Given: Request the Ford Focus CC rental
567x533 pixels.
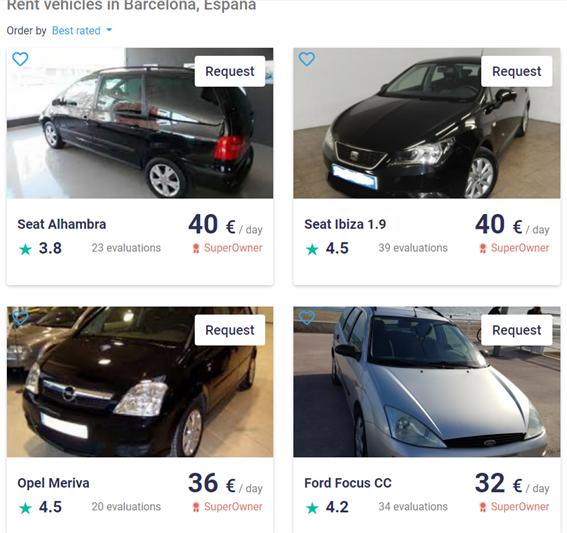Looking at the screenshot, I should tap(517, 330).
